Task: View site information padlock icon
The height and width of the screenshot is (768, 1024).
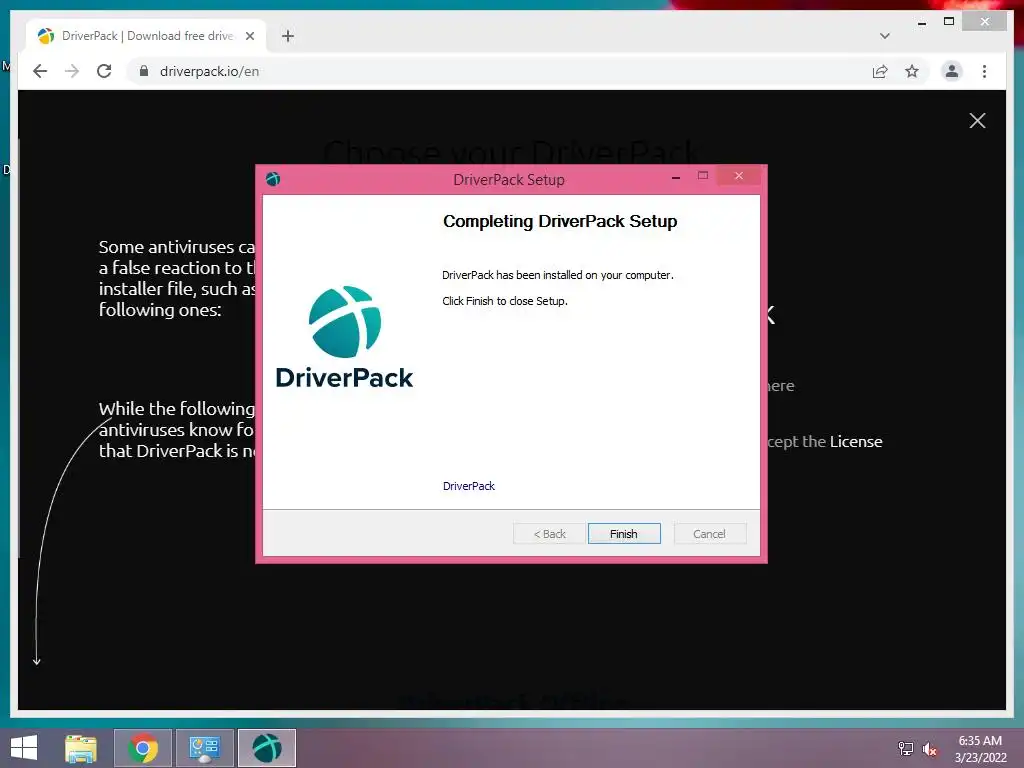Action: 144,71
